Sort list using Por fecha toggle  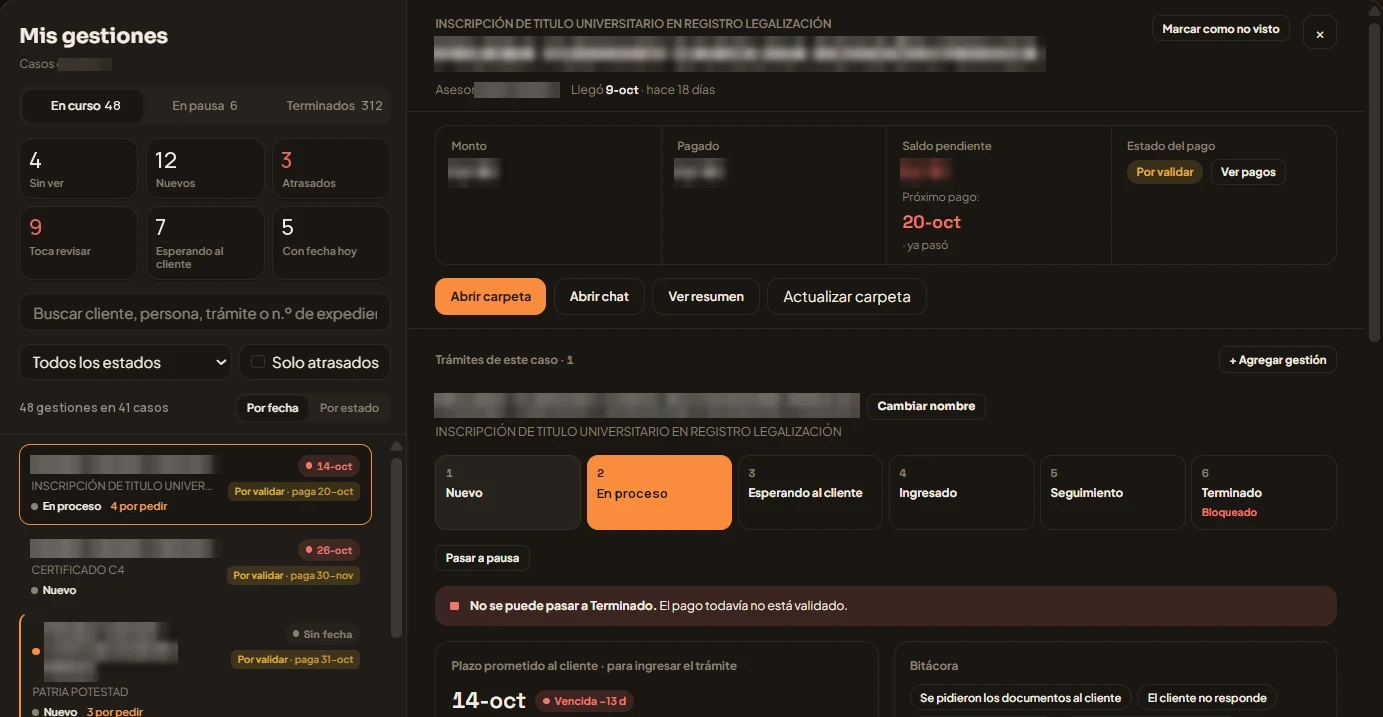tap(272, 408)
